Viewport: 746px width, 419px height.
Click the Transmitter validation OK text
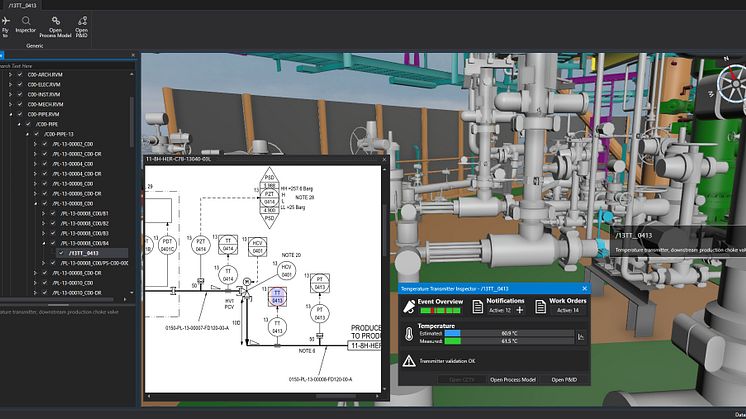(447, 361)
